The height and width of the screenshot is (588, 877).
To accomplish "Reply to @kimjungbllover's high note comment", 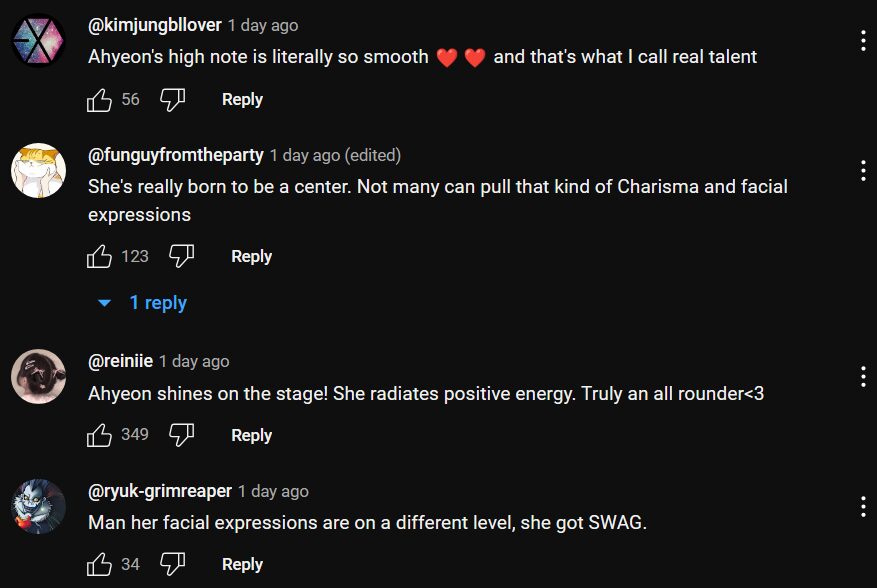I will pos(242,99).
